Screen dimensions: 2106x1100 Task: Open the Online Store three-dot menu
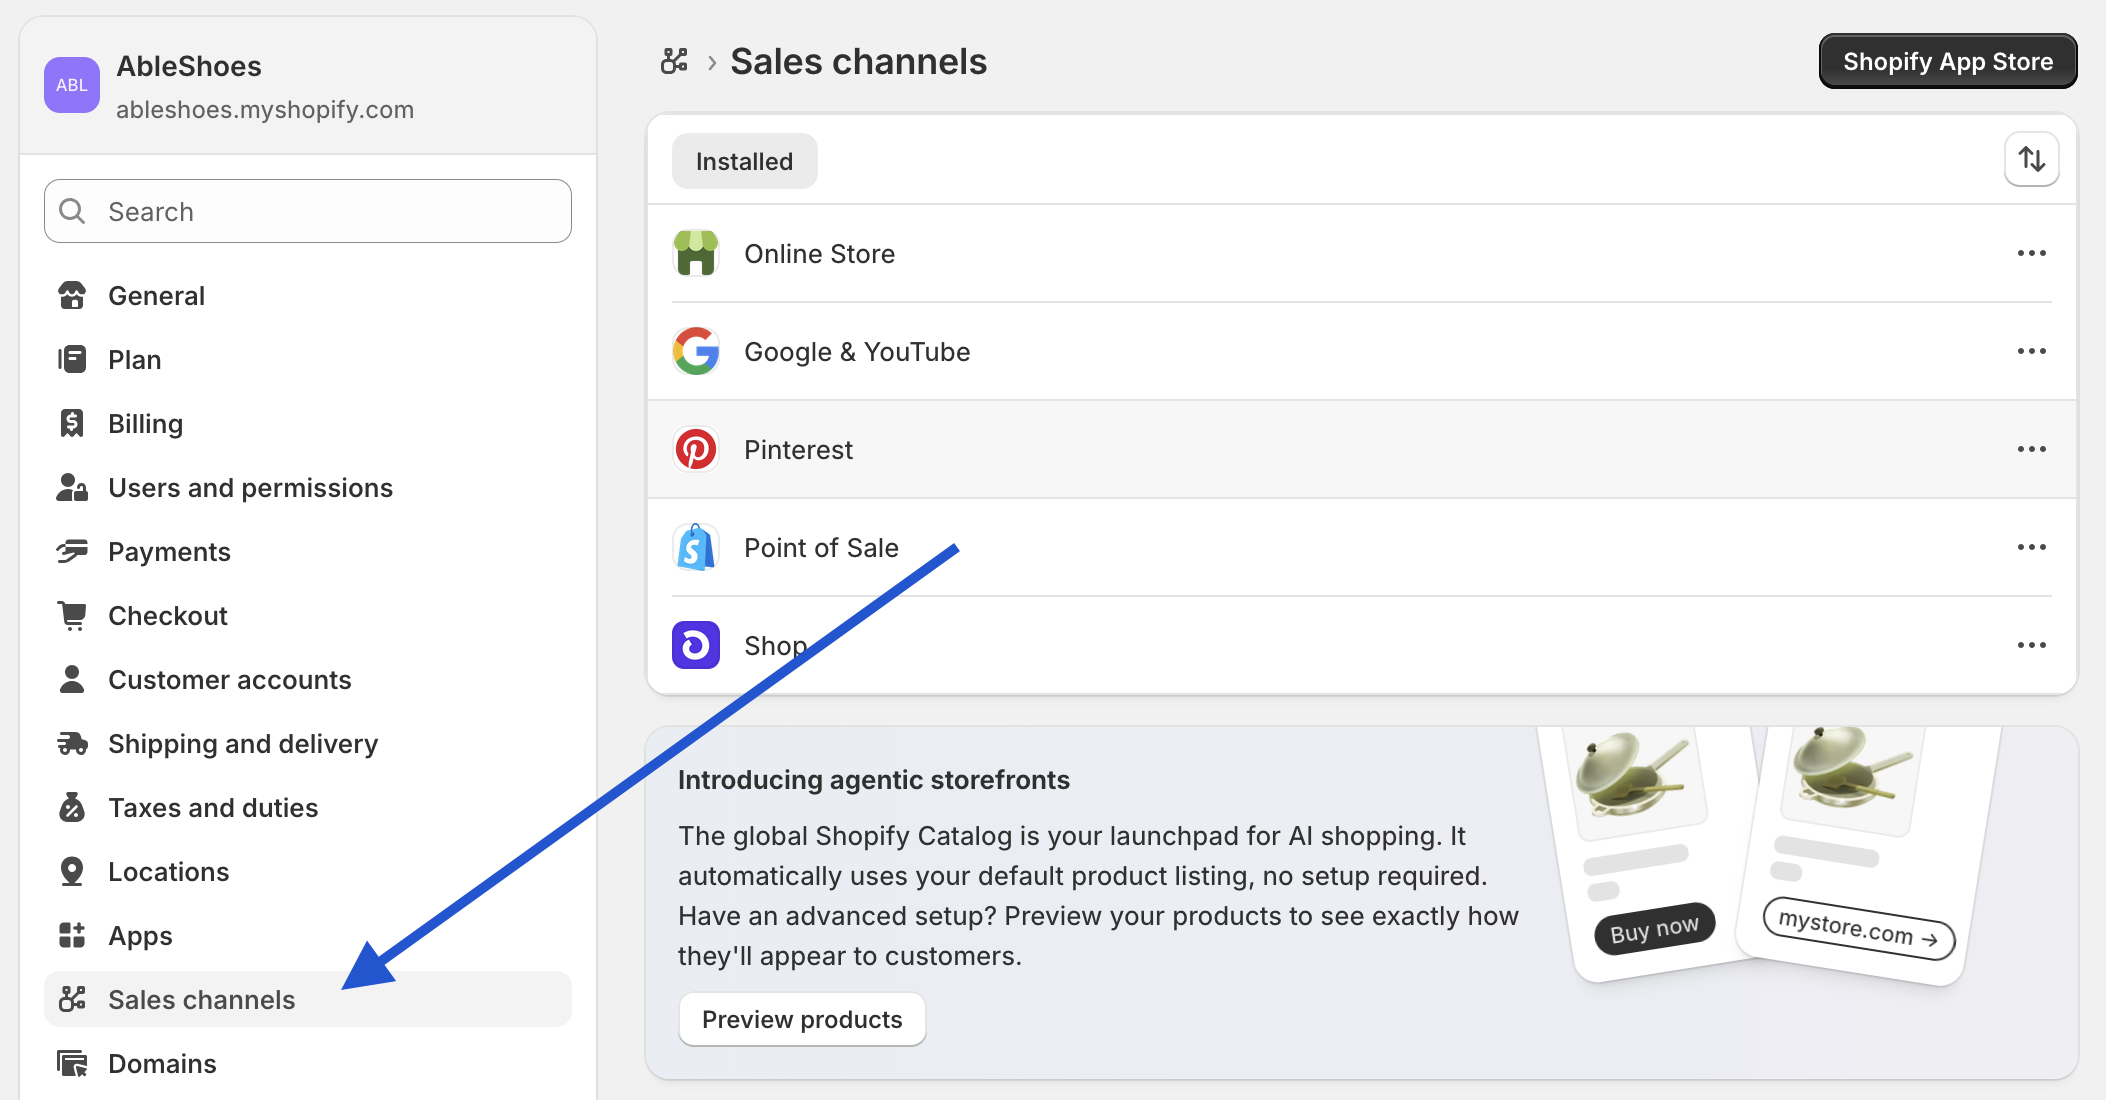(x=2031, y=254)
